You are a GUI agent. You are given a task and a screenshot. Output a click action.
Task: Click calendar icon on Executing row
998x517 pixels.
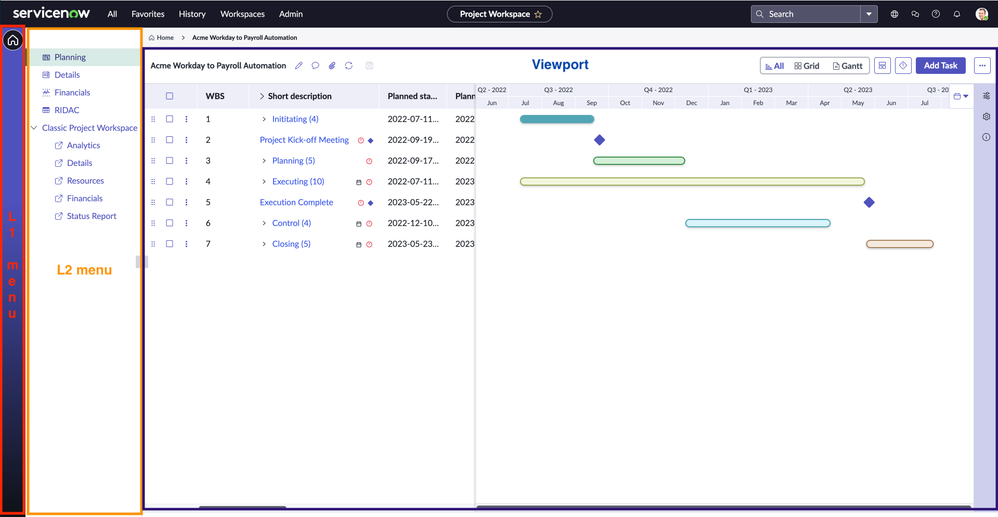[358, 182]
